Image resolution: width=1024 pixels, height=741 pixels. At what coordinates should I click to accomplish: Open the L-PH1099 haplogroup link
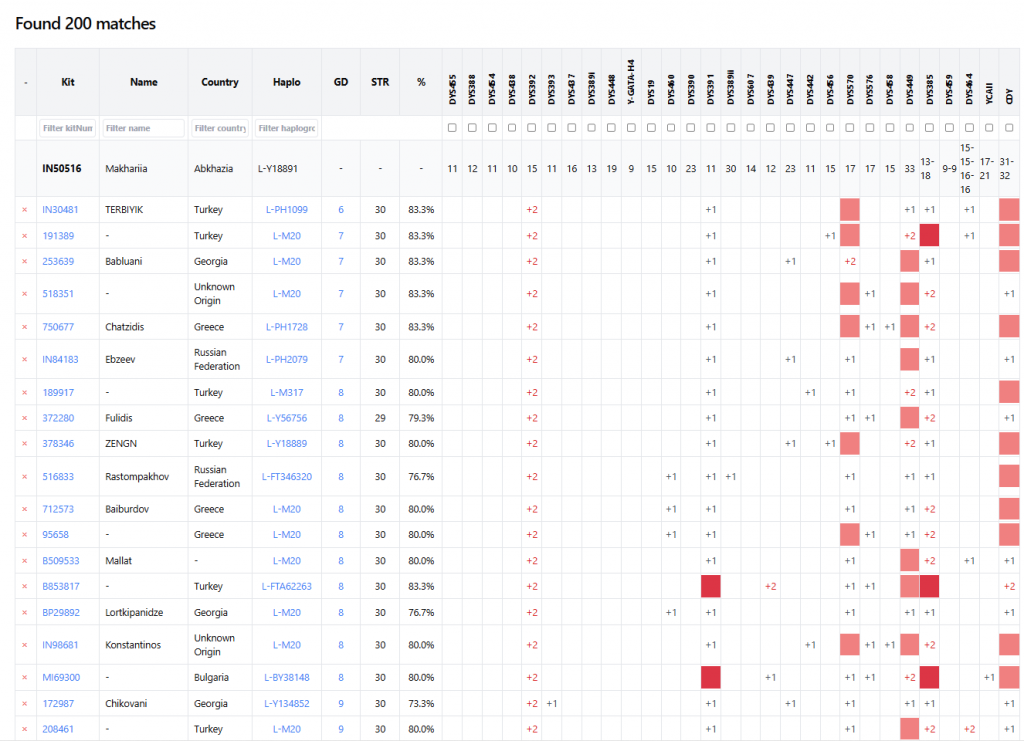286,210
